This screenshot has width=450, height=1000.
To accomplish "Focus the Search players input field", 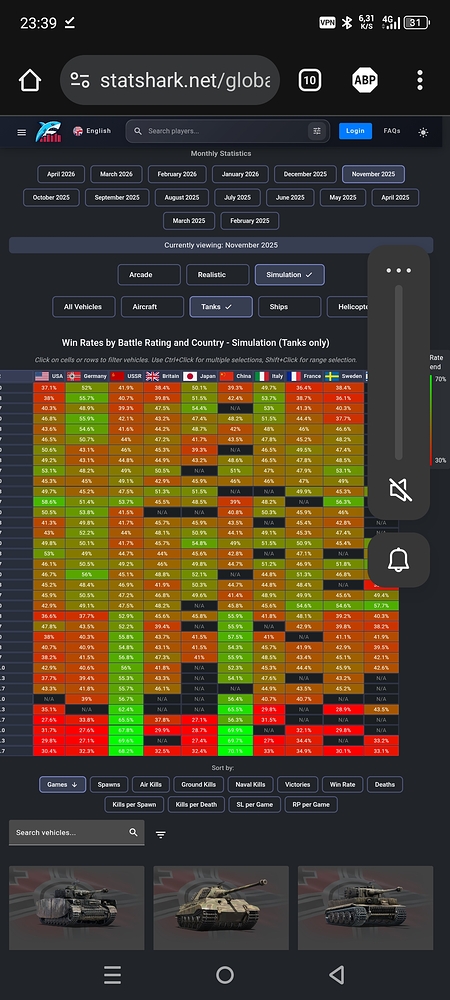I will 226,131.
